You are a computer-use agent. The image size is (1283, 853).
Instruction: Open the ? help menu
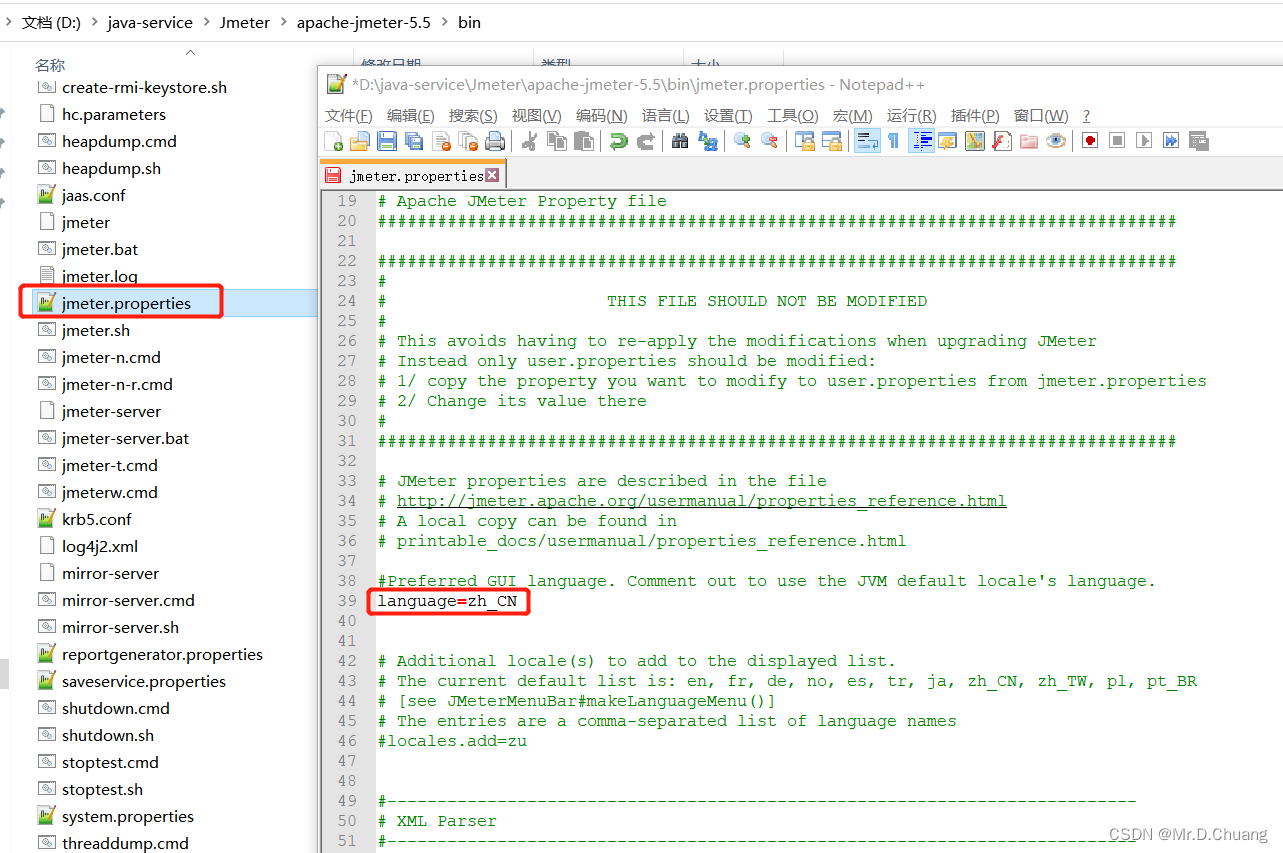pos(1086,116)
